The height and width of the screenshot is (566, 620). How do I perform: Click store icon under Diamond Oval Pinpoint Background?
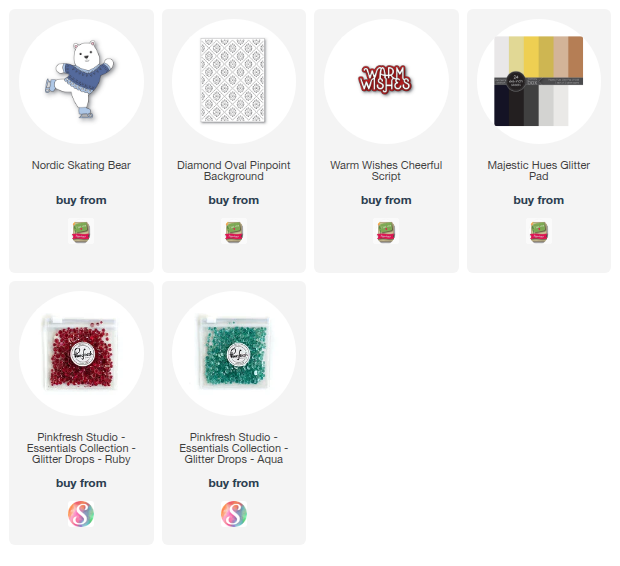tap(234, 231)
